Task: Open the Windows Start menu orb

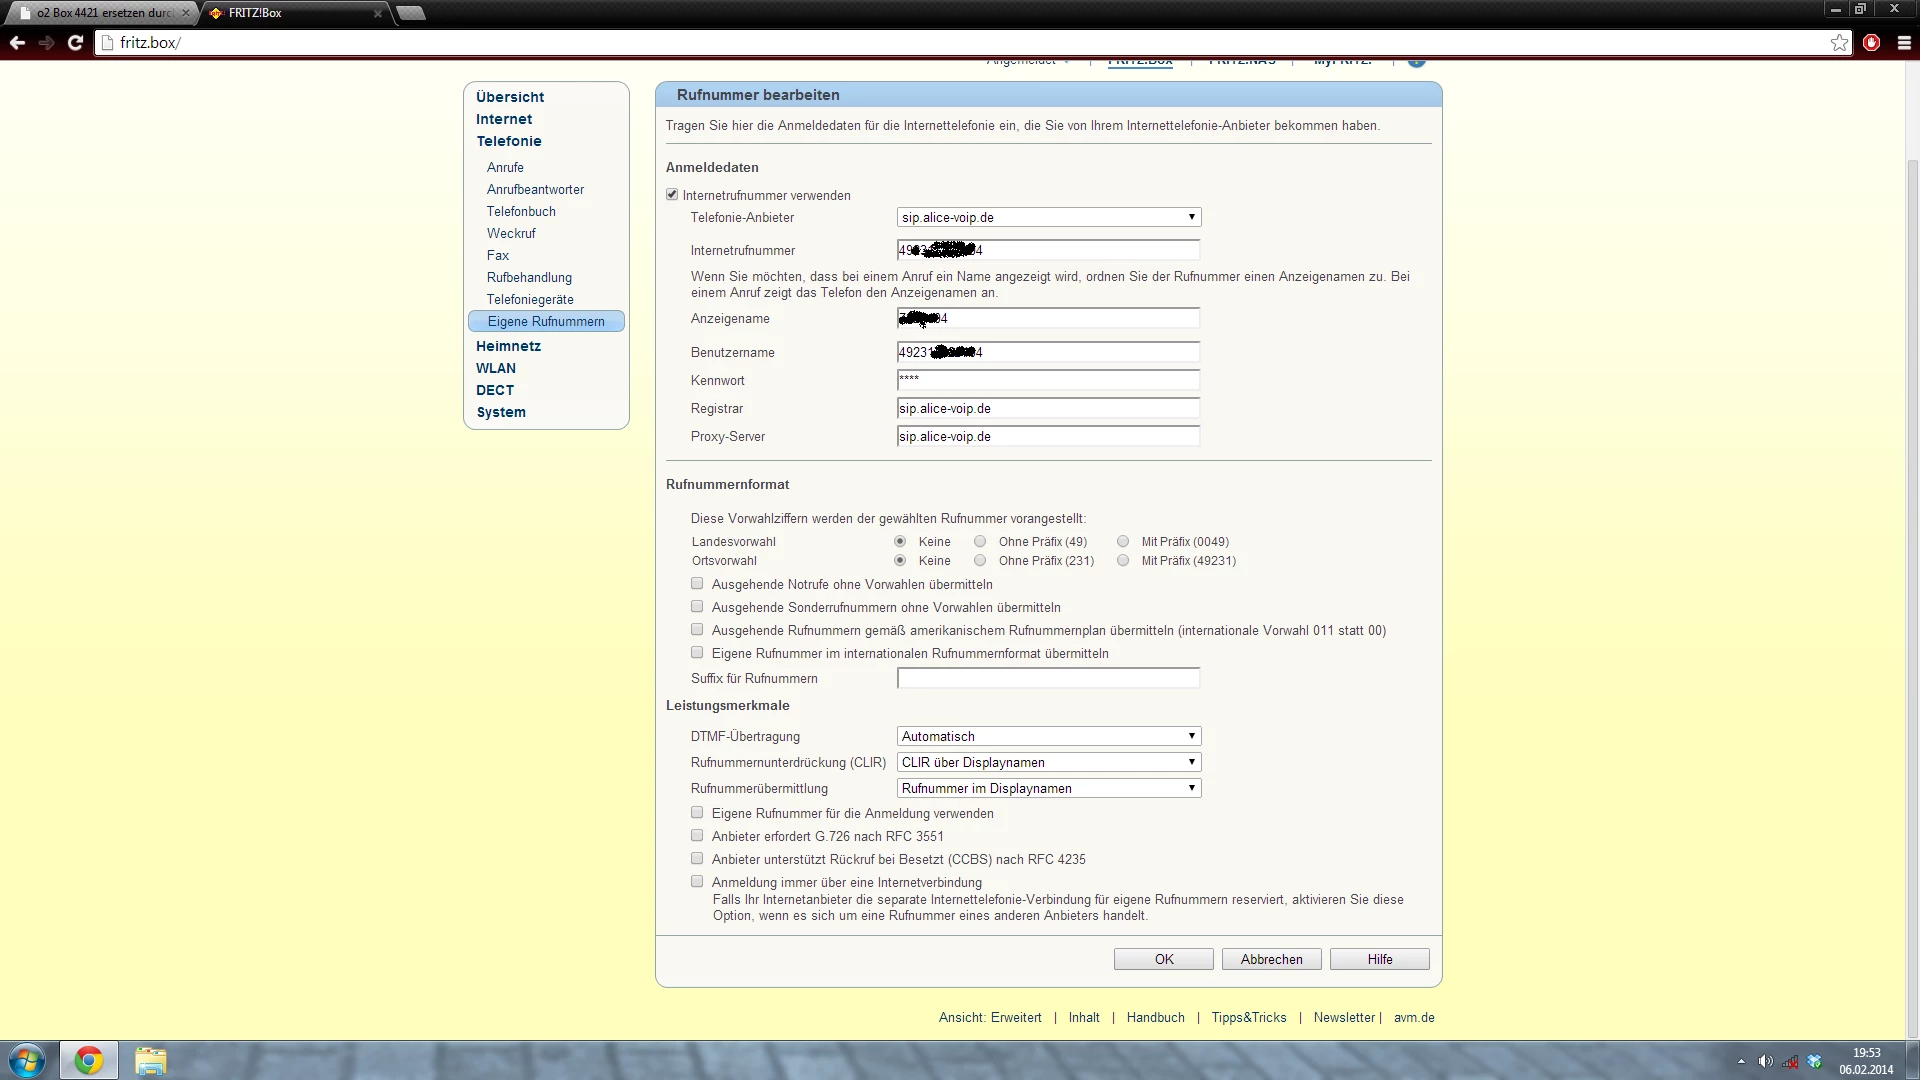Action: pos(27,1060)
